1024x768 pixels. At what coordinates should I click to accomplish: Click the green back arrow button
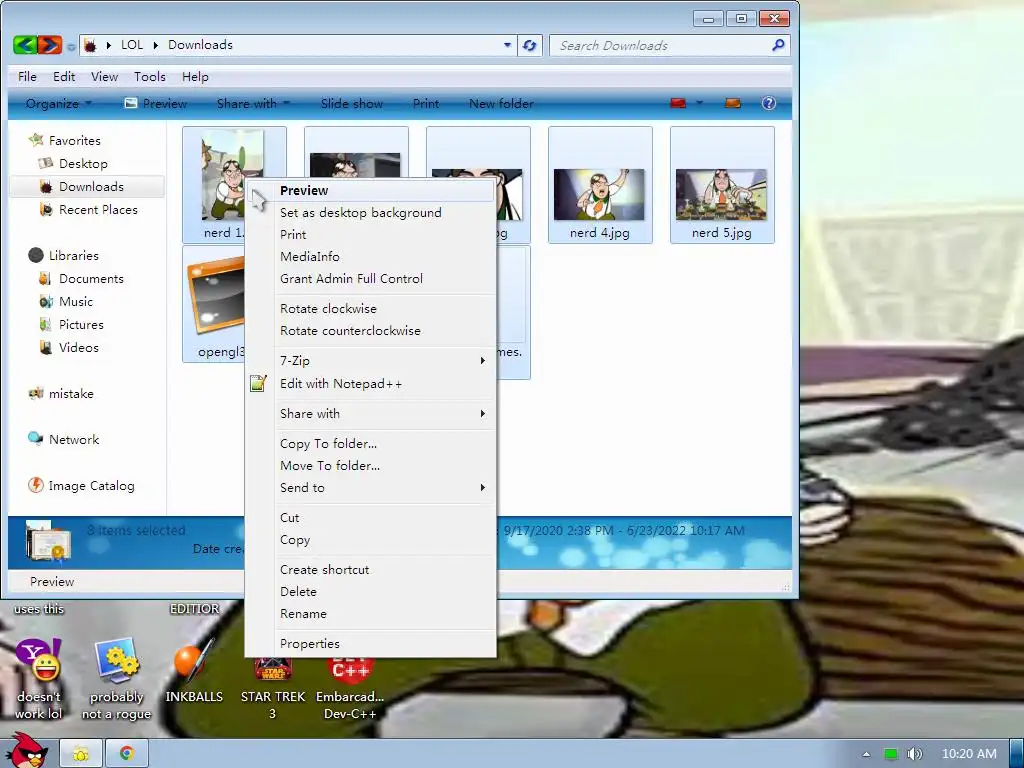point(25,45)
